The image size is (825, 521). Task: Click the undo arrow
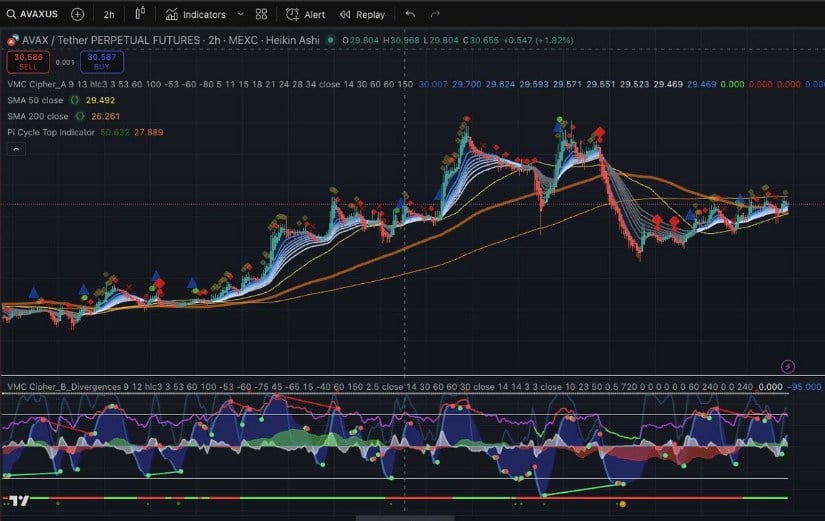(x=410, y=15)
